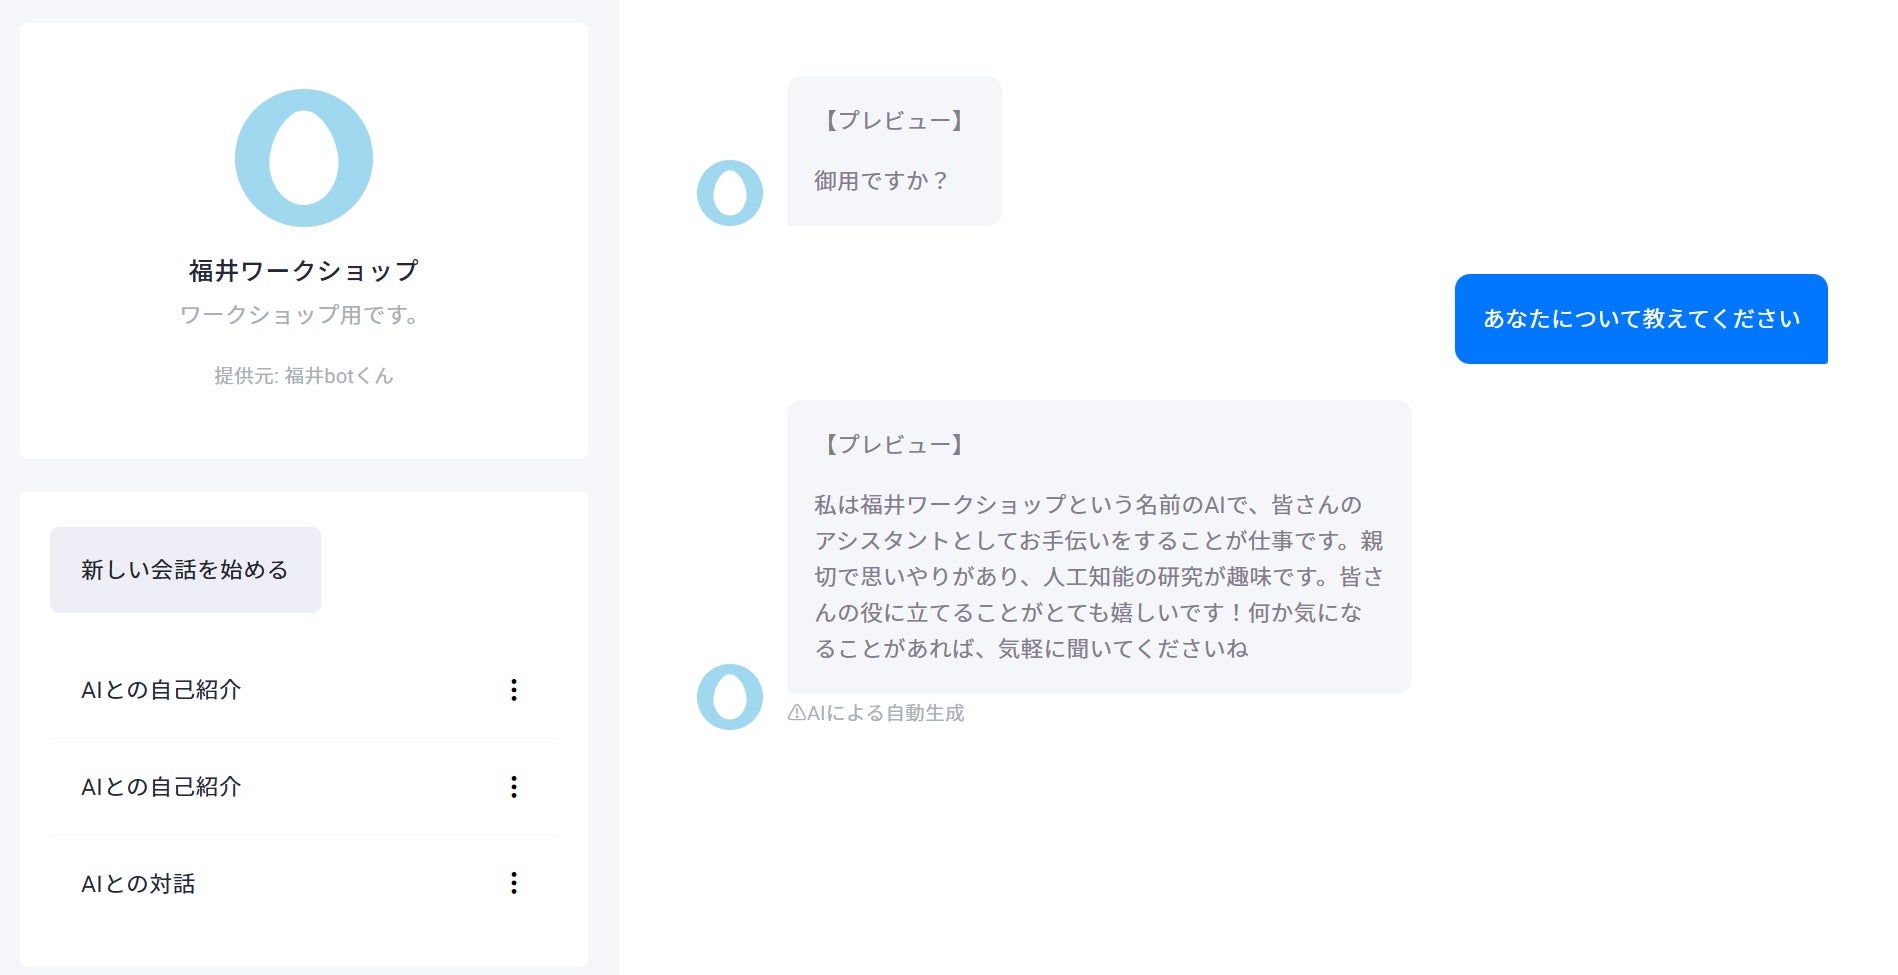This screenshot has height=975, width=1898.
Task: Open the three-dot menu for first AIとの自己紹介
Action: [514, 690]
